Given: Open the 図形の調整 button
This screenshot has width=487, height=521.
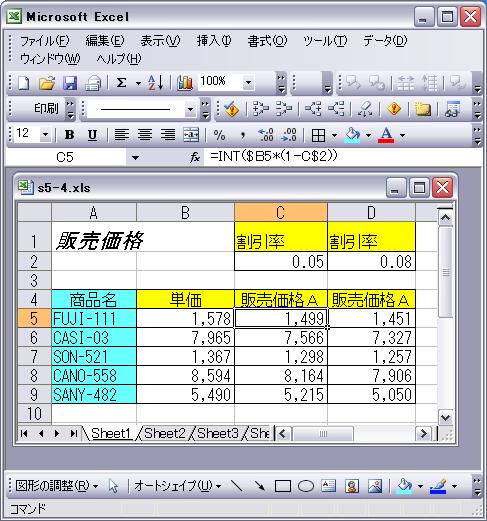Looking at the screenshot, I should pos(57,486).
